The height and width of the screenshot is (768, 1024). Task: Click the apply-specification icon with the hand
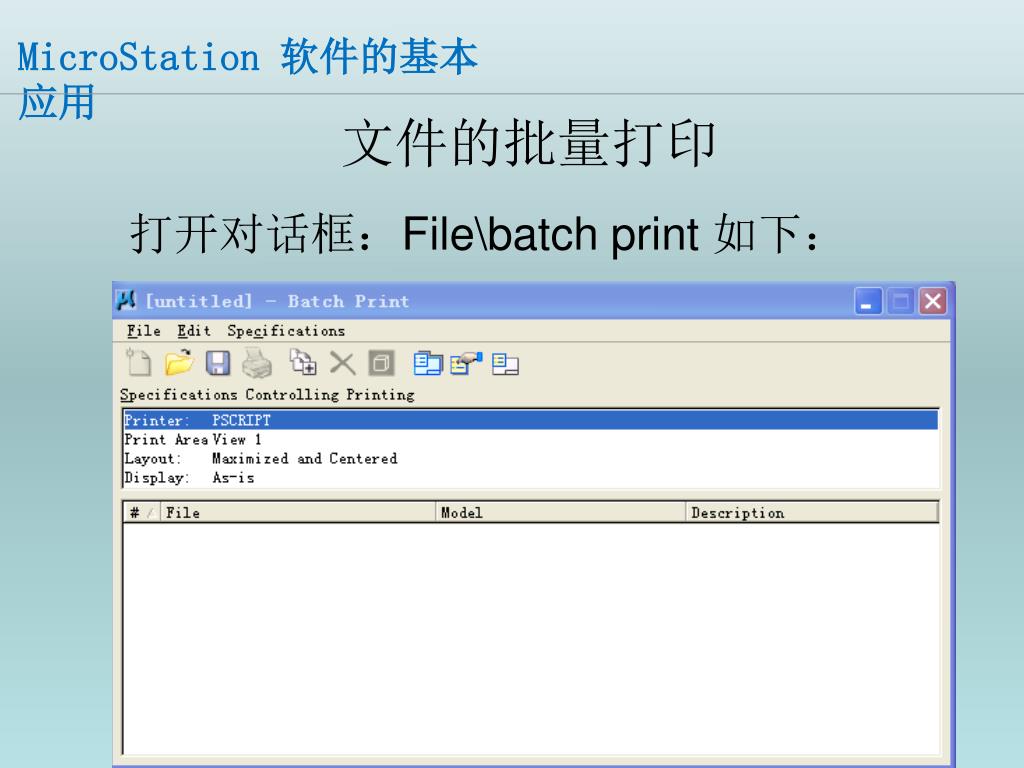[x=466, y=363]
